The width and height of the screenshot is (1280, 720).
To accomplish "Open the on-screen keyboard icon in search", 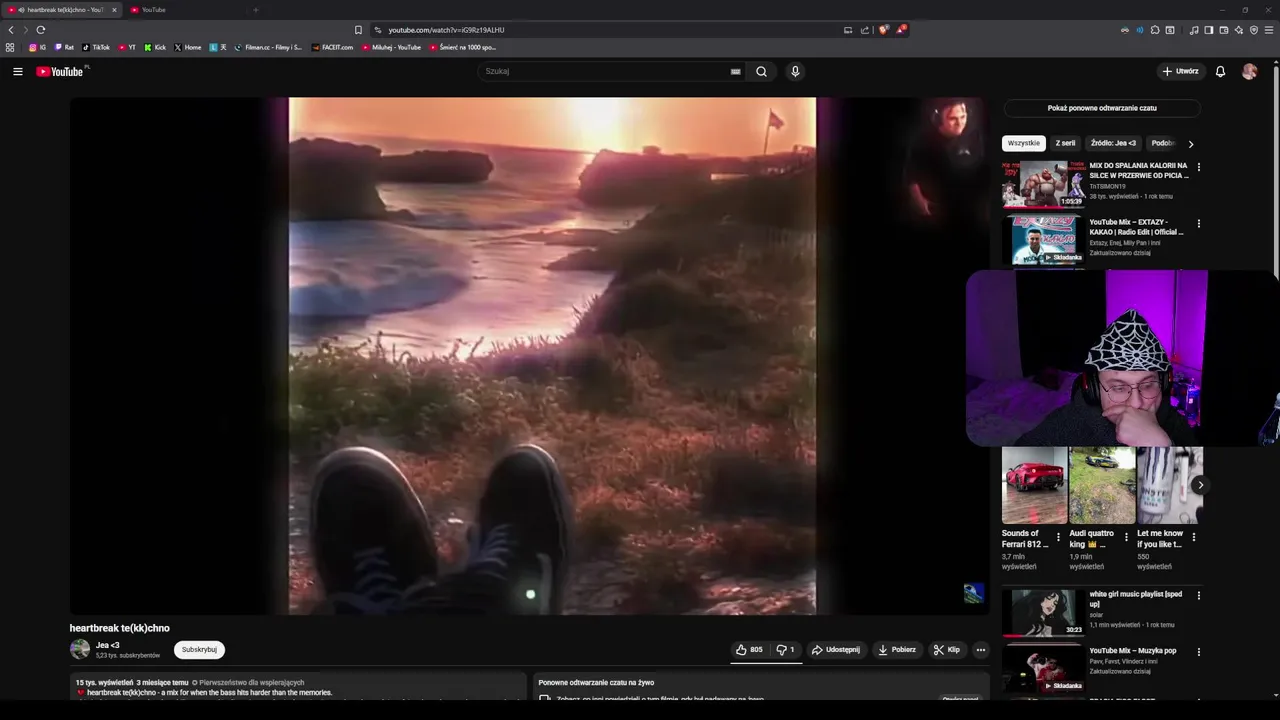I will click(735, 71).
